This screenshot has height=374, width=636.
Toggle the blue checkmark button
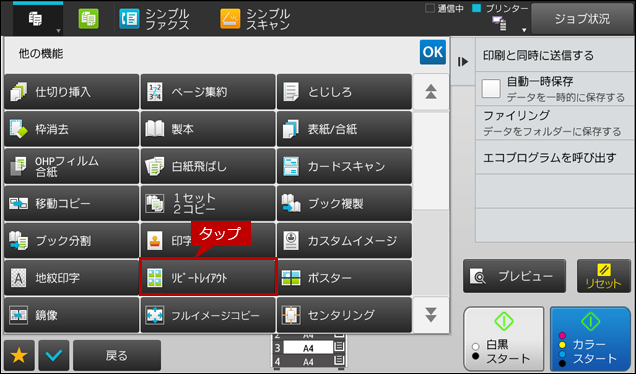click(54, 356)
